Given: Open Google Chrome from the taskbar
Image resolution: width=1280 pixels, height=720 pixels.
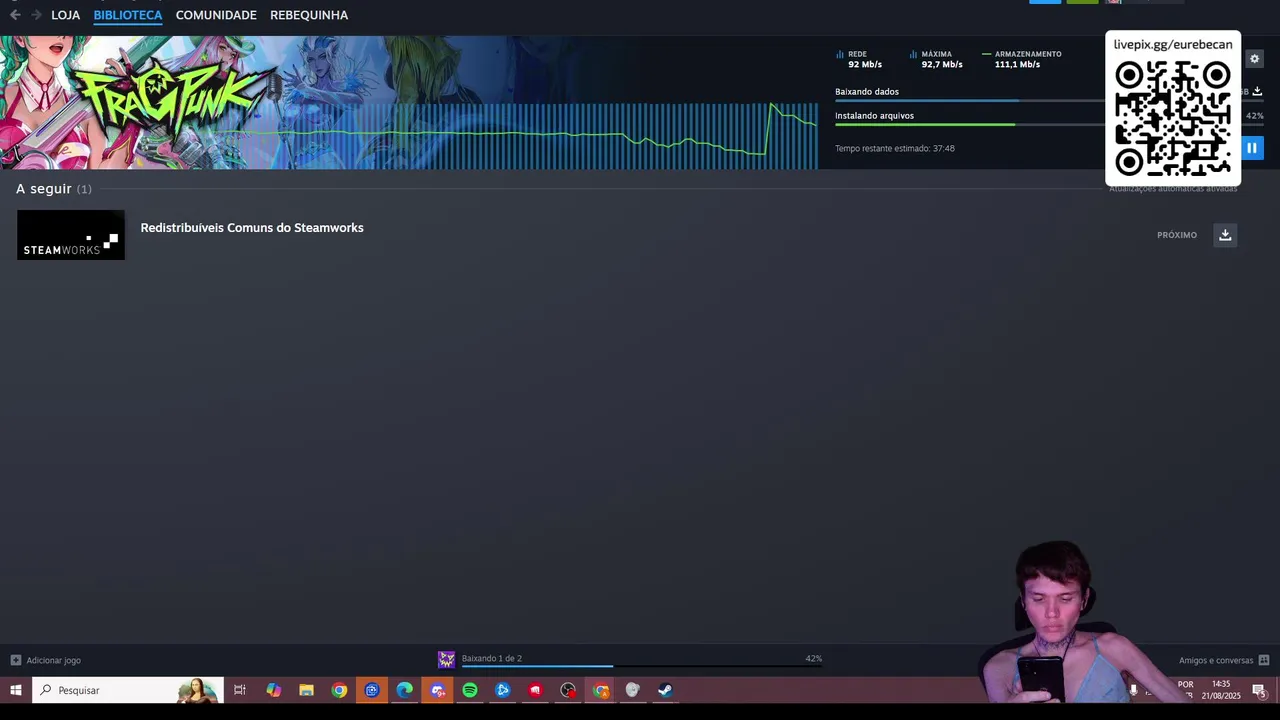Looking at the screenshot, I should pos(339,690).
